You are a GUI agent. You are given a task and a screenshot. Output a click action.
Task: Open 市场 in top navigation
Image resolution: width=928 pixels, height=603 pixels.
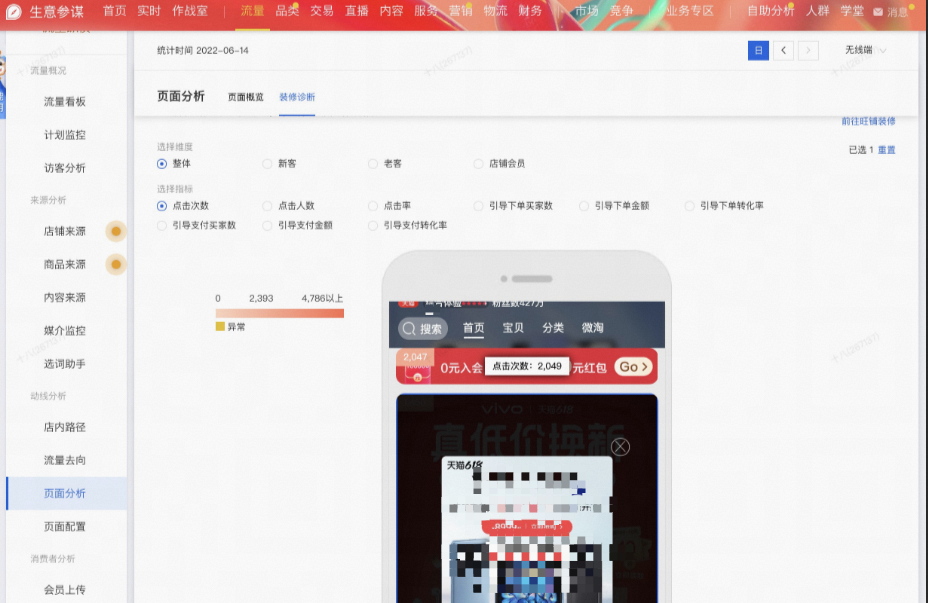tap(586, 11)
